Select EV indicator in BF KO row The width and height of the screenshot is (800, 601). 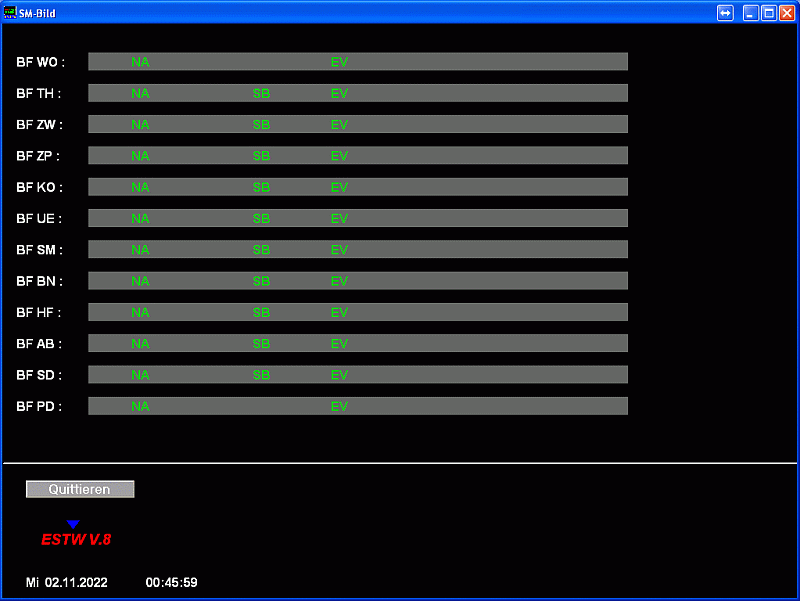(339, 187)
